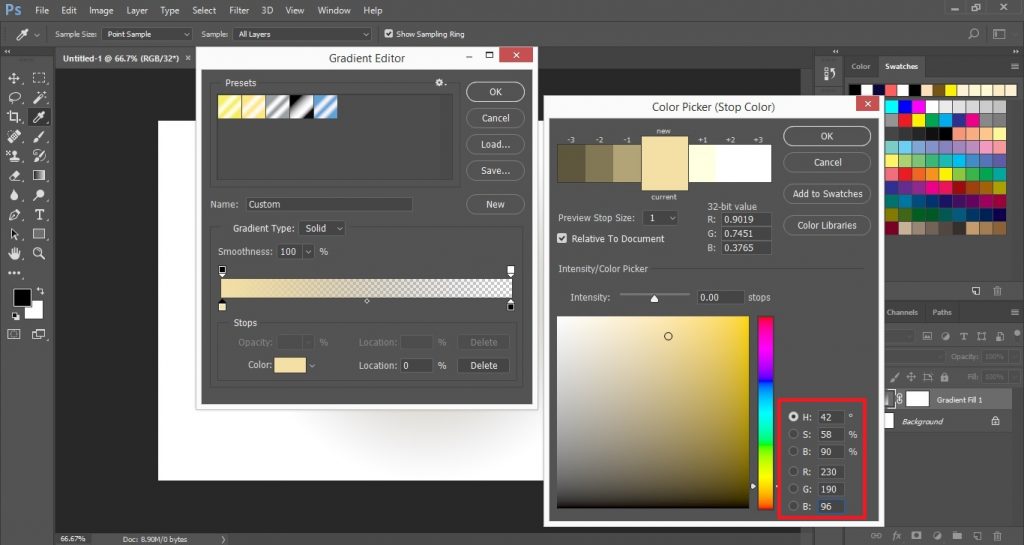Viewport: 1024px width, 545px height.
Task: Select the History Brush tool
Action: click(x=39, y=156)
